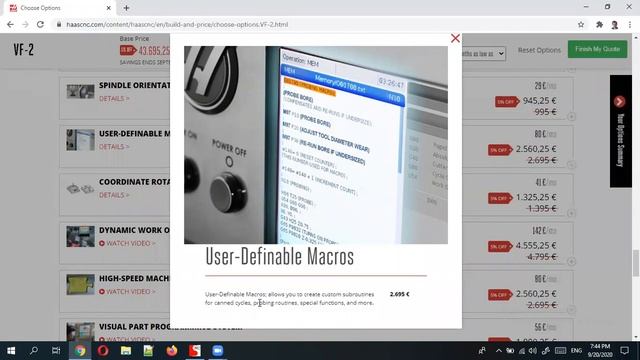Open the network icon in system tray

pyautogui.click(x=522, y=351)
